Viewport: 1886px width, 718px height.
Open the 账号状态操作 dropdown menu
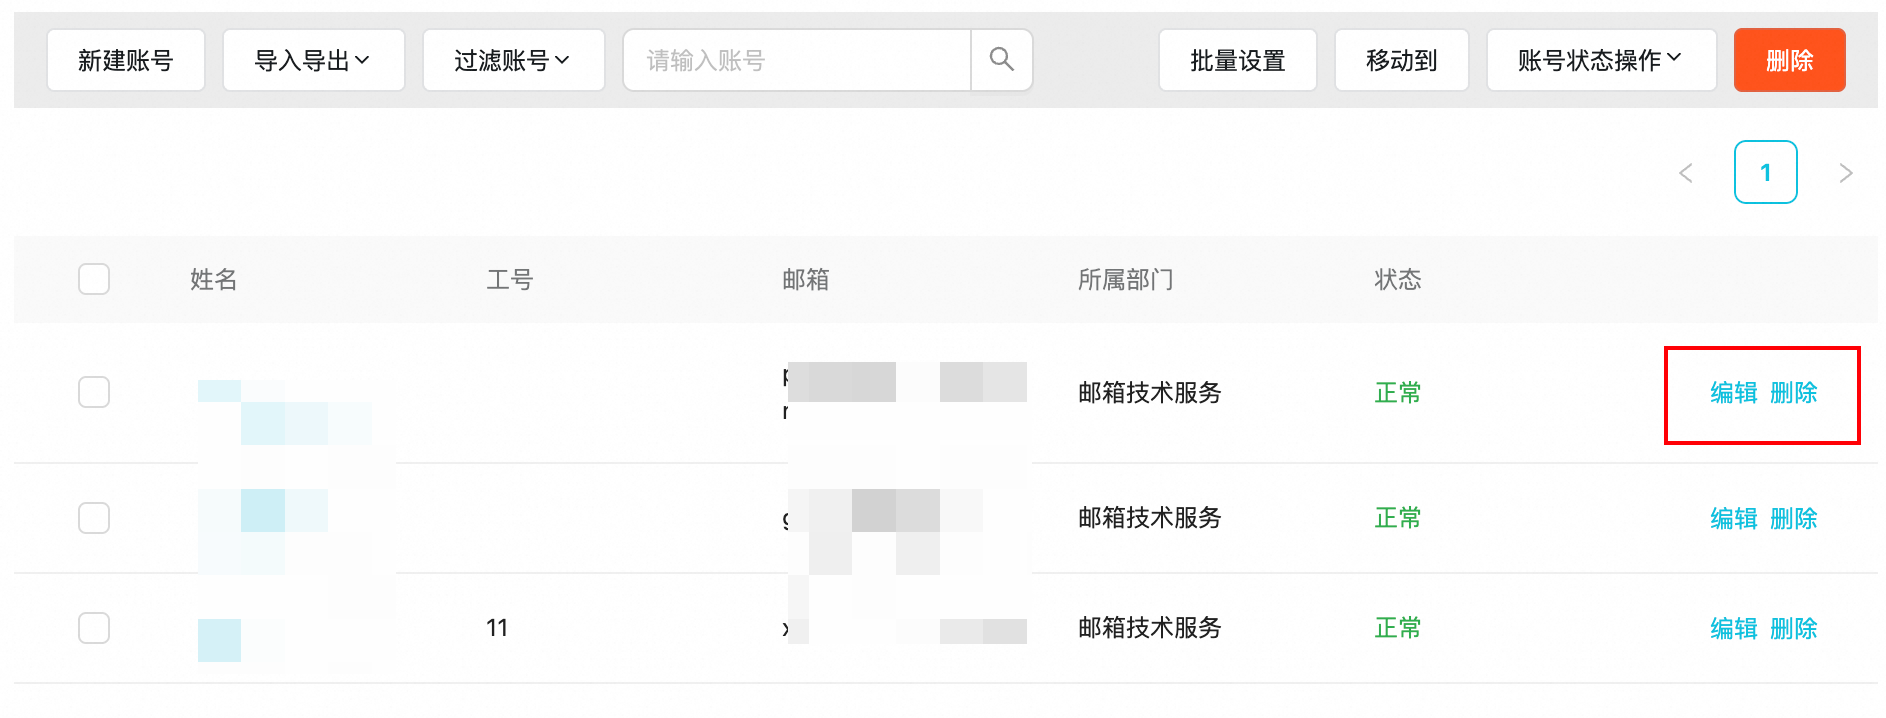1600,60
